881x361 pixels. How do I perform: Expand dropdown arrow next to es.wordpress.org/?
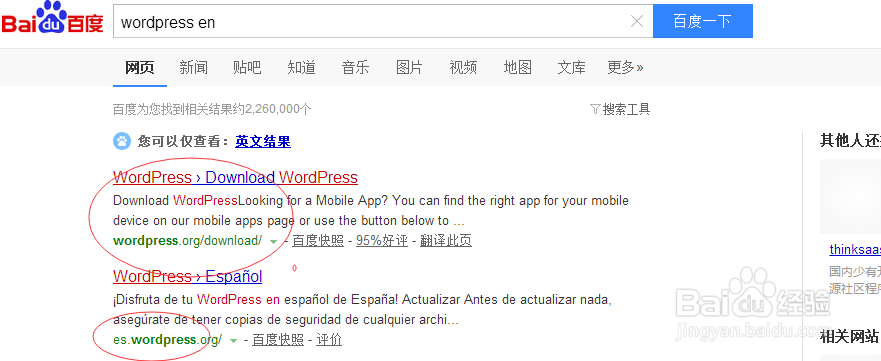tap(234, 340)
